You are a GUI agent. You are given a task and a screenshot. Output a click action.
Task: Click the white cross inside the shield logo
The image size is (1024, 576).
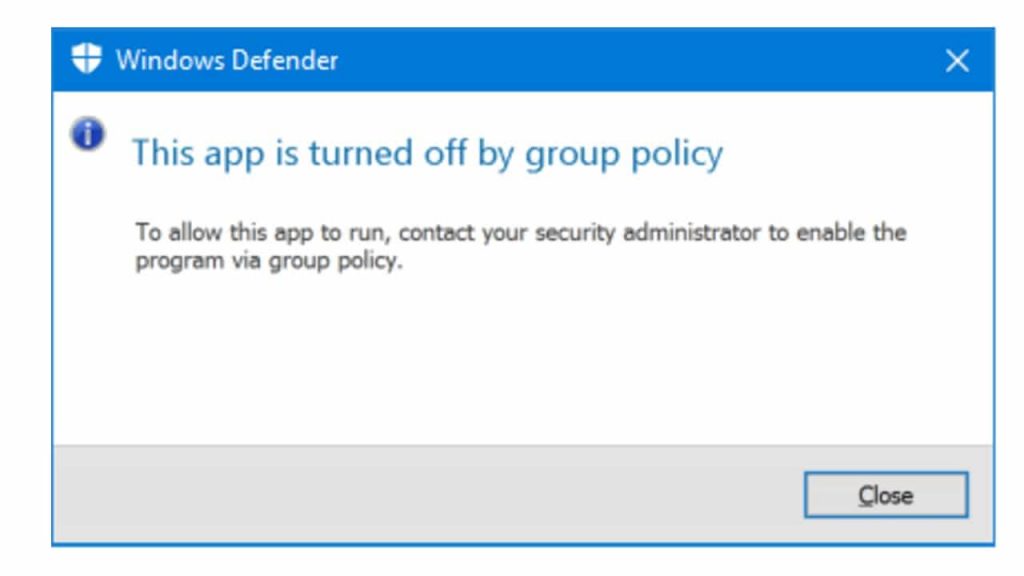point(86,59)
